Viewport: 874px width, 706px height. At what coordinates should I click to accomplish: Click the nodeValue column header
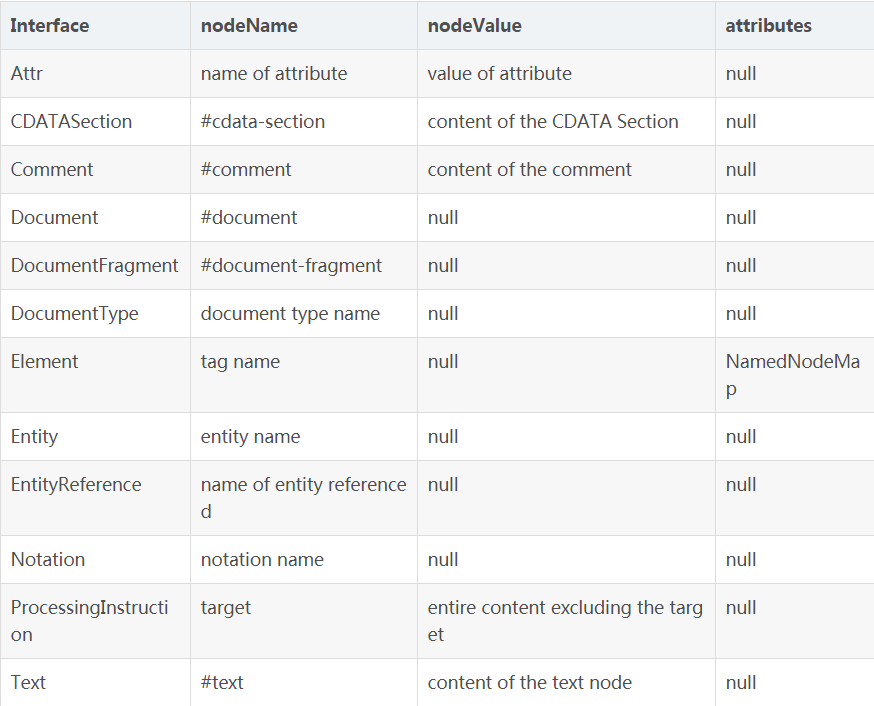[566, 26]
